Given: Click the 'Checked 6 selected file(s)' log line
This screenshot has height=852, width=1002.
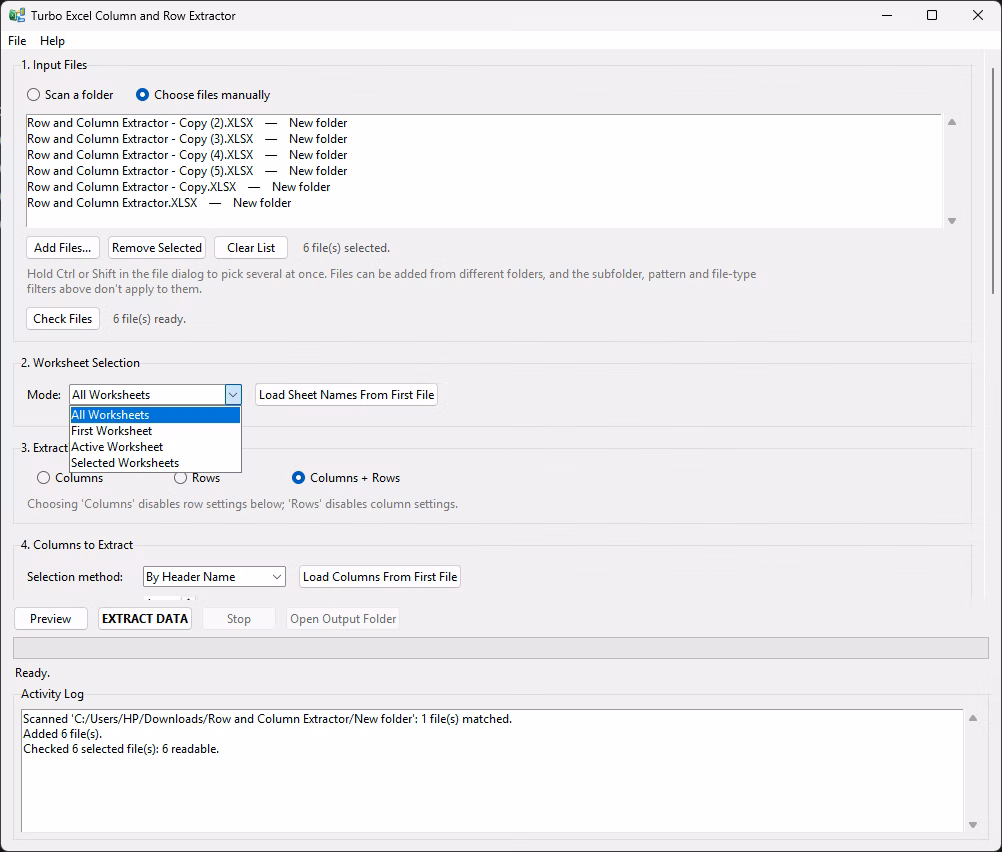Looking at the screenshot, I should (121, 749).
